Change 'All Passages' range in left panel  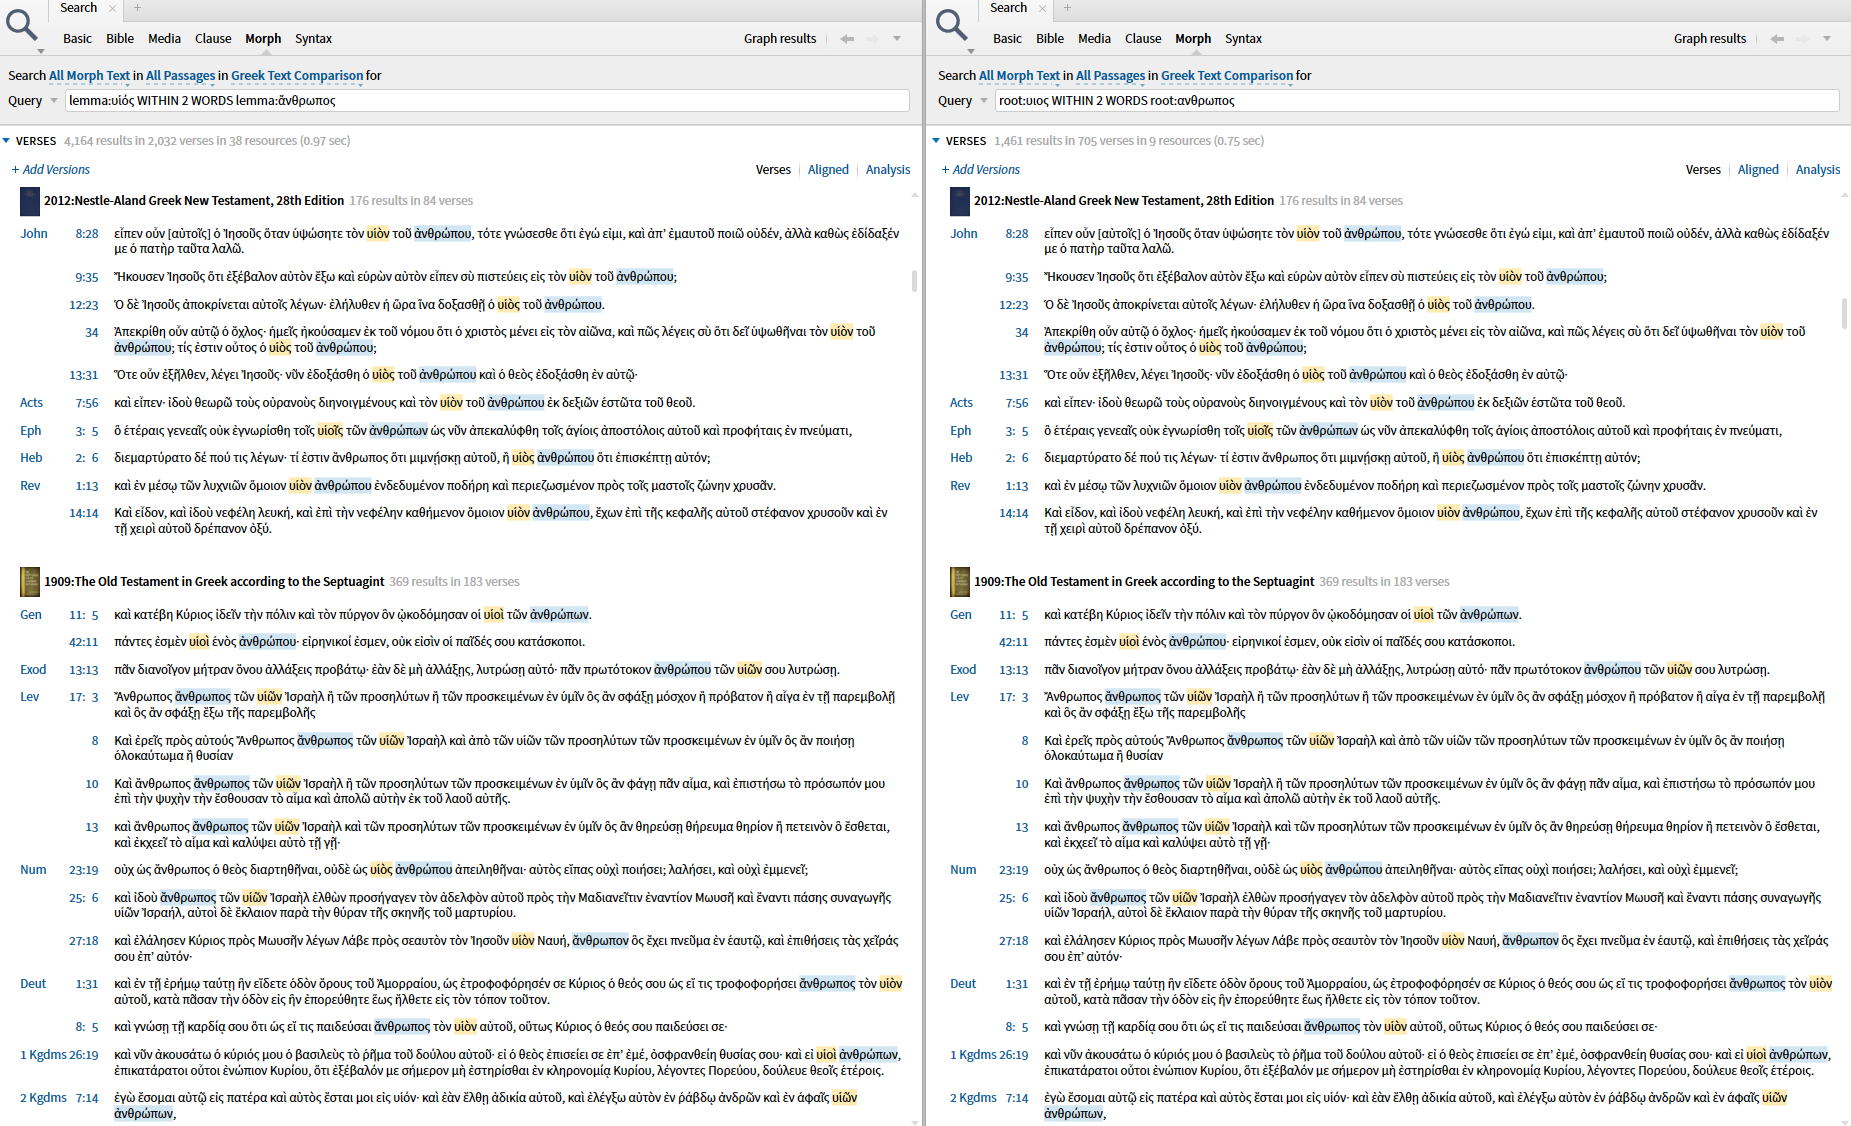(x=180, y=76)
